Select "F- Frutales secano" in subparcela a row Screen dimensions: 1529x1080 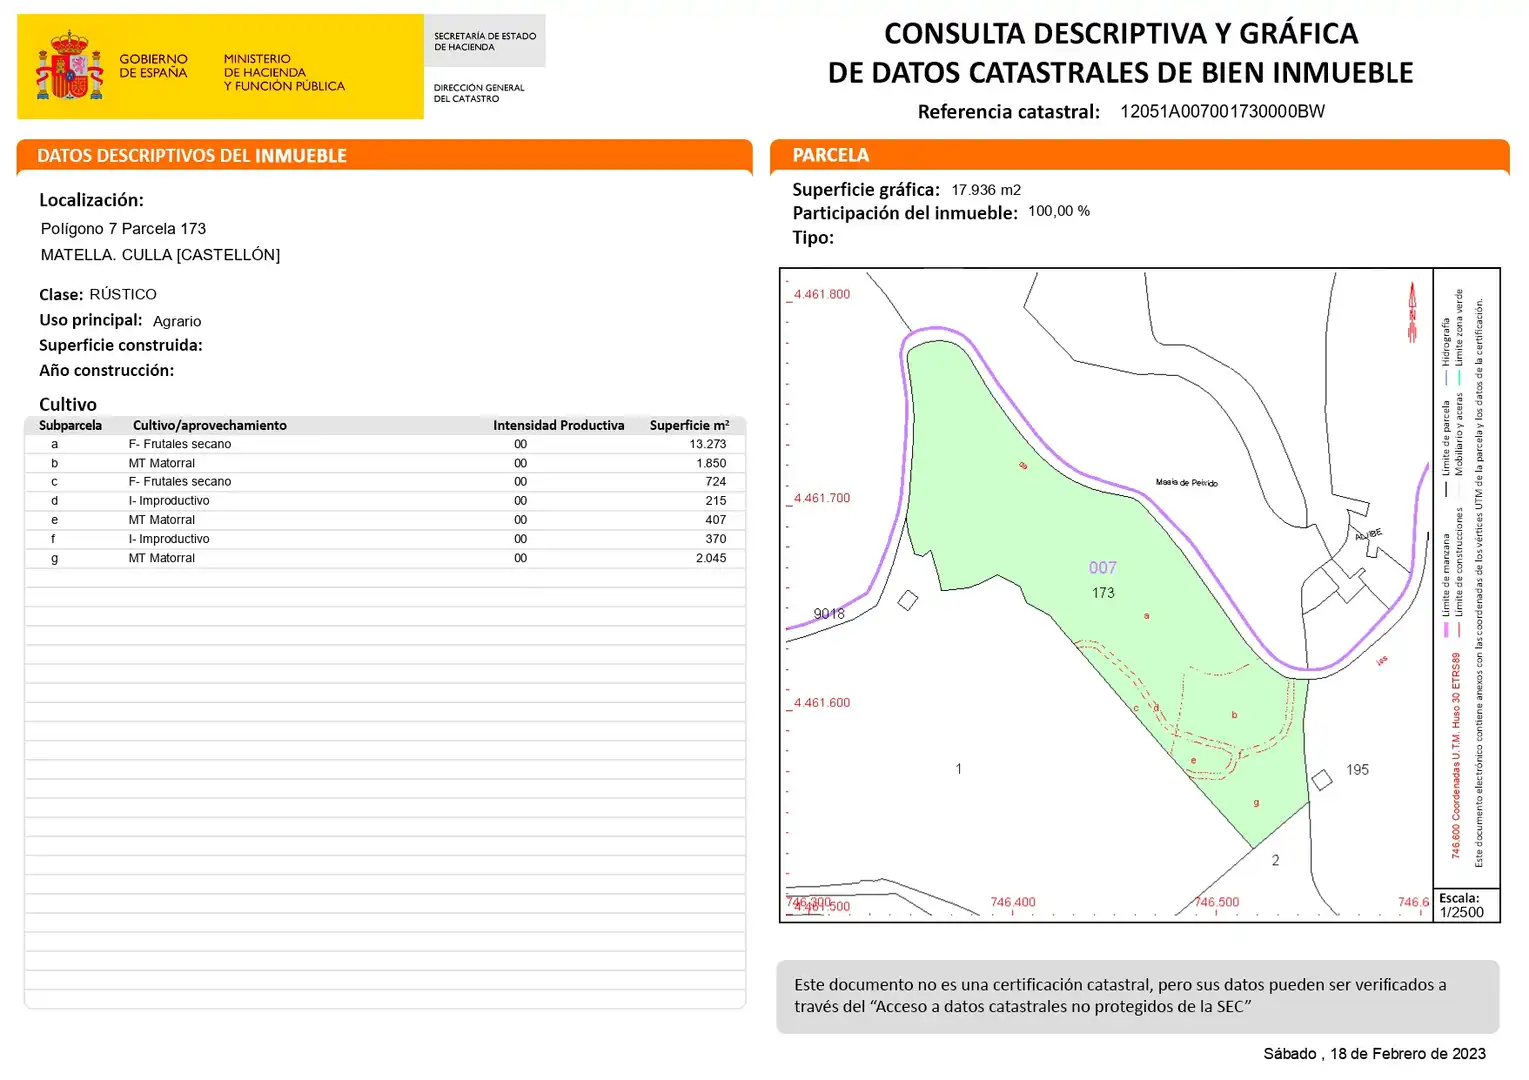(180, 444)
